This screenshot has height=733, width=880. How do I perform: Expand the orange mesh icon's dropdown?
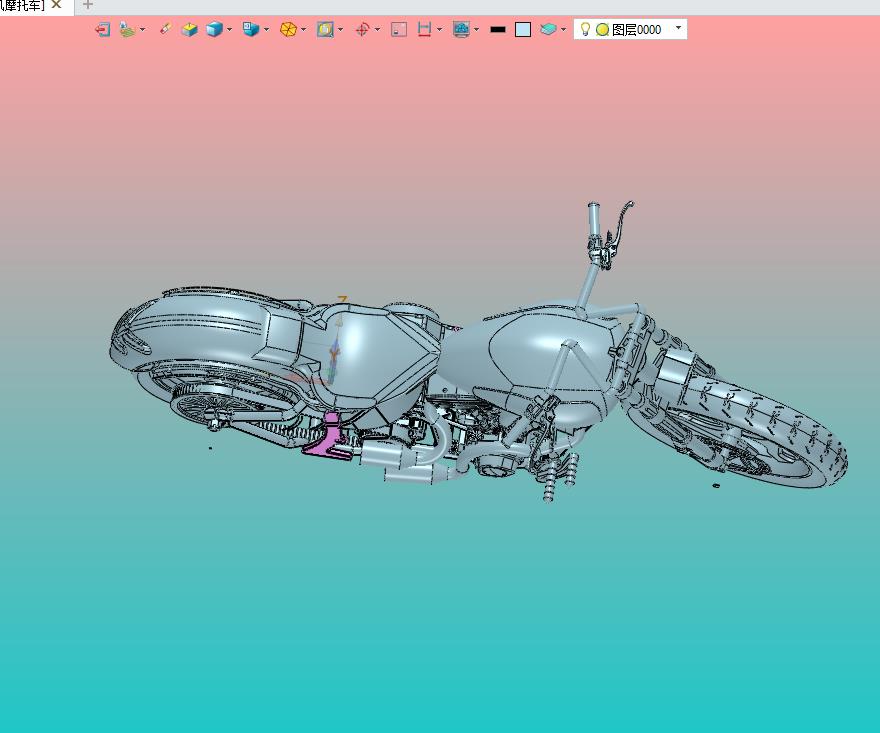tap(303, 29)
